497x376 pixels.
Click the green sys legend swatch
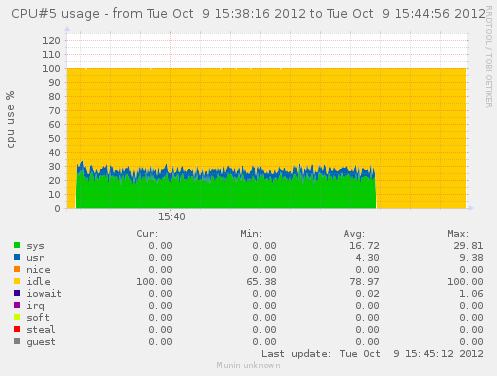coord(17,245)
